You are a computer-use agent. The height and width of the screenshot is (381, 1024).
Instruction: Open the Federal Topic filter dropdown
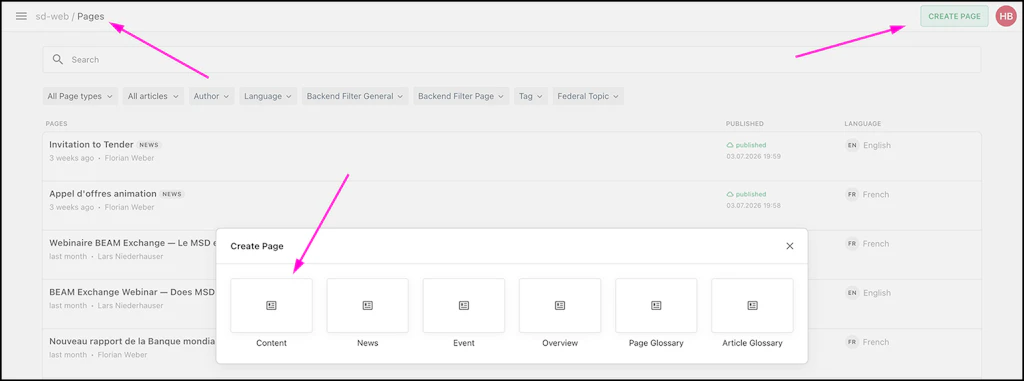coord(588,96)
